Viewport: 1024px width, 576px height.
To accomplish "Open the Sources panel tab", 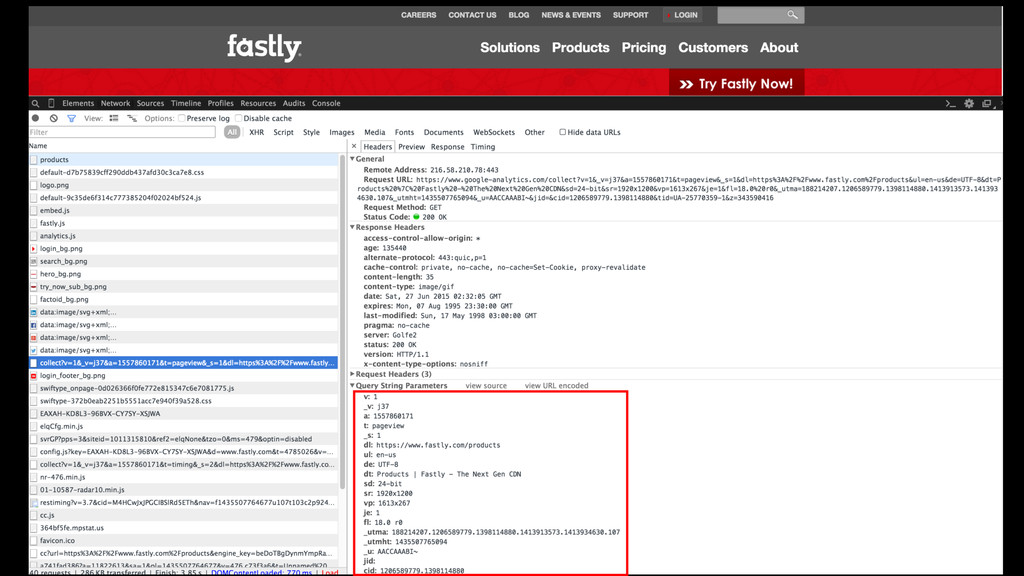I will tap(150, 103).
